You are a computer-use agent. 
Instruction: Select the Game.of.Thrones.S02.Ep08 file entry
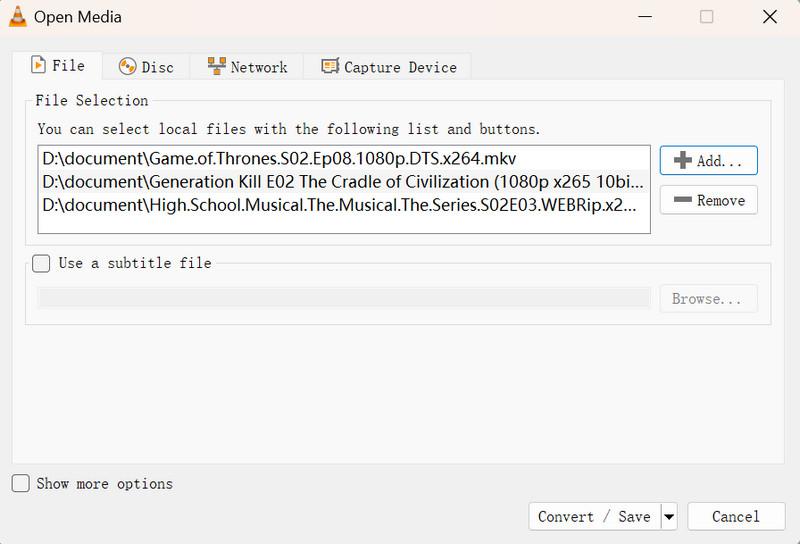tap(344, 159)
